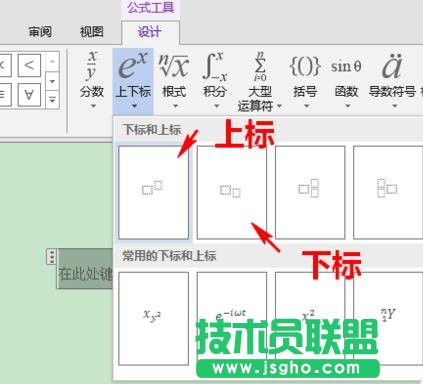Choose the subscript template

[x=232, y=192]
